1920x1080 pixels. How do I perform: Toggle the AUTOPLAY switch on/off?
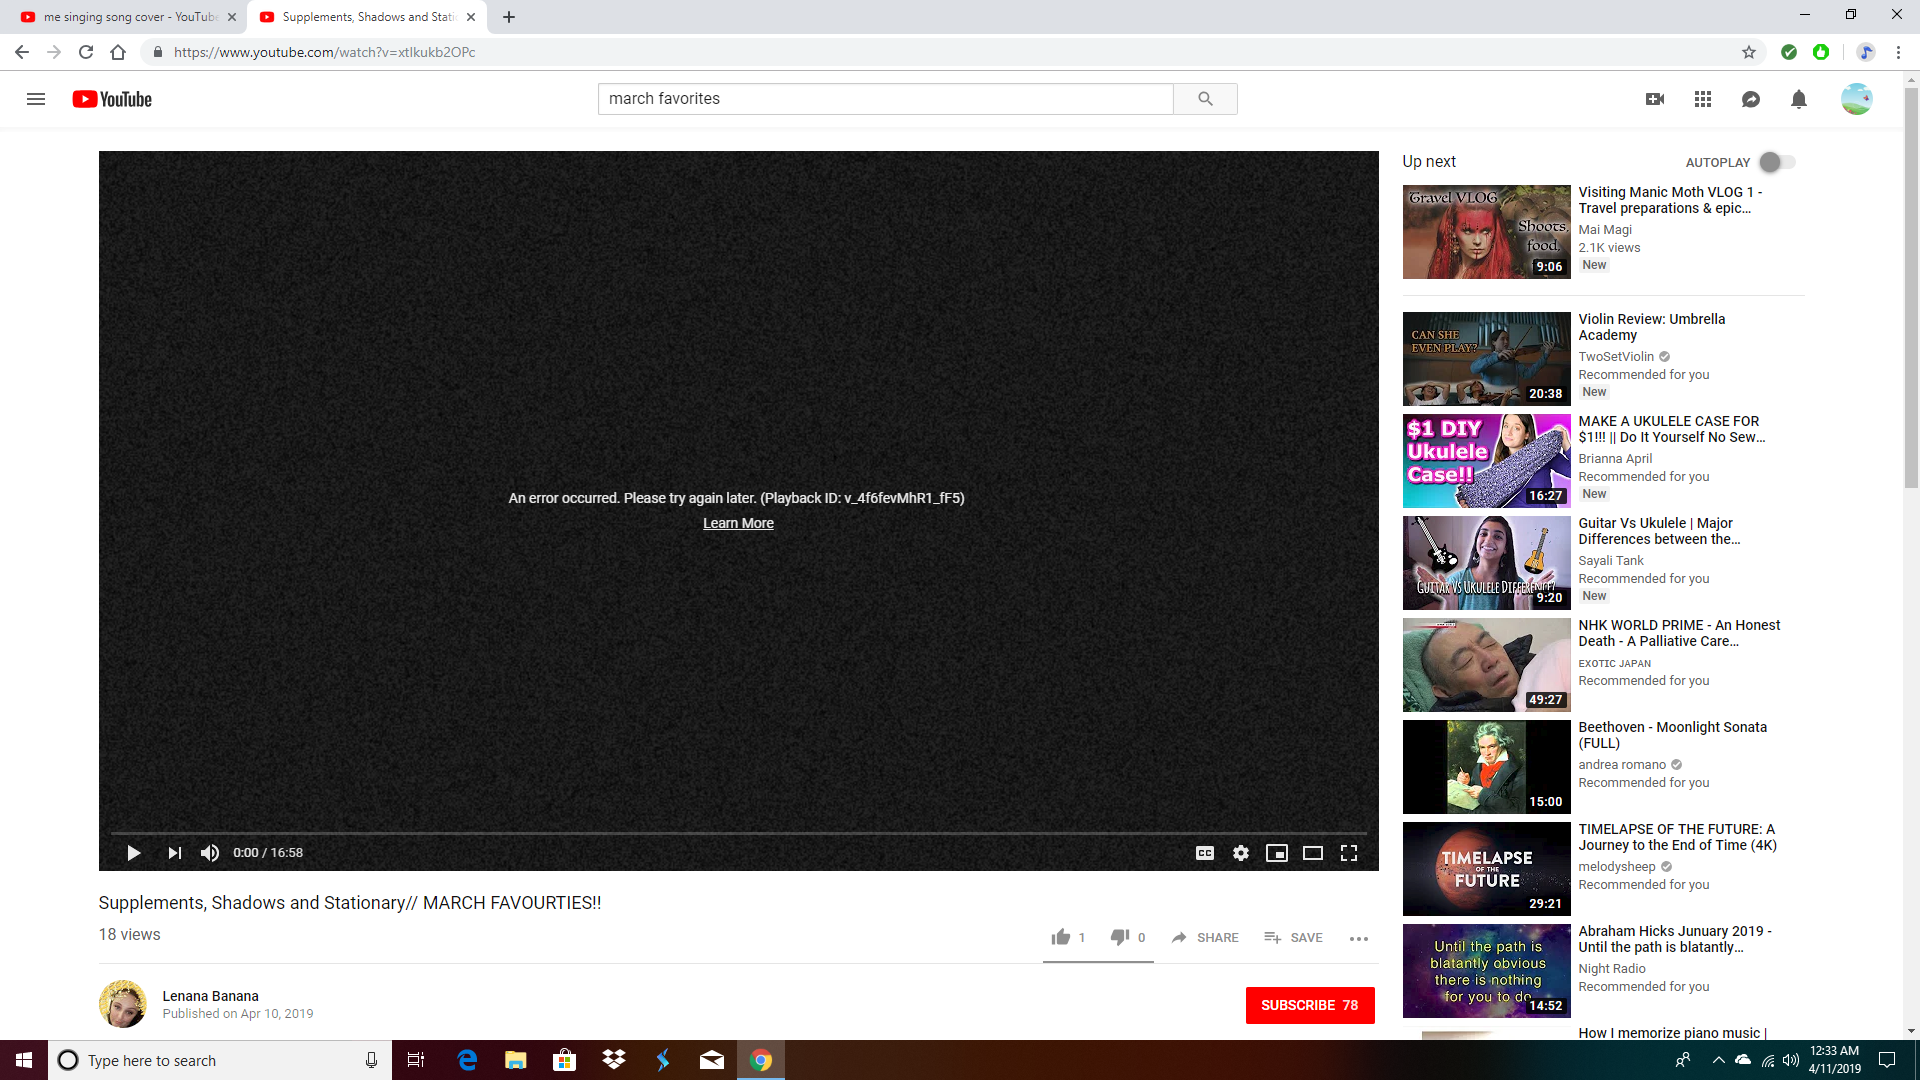tap(1774, 162)
